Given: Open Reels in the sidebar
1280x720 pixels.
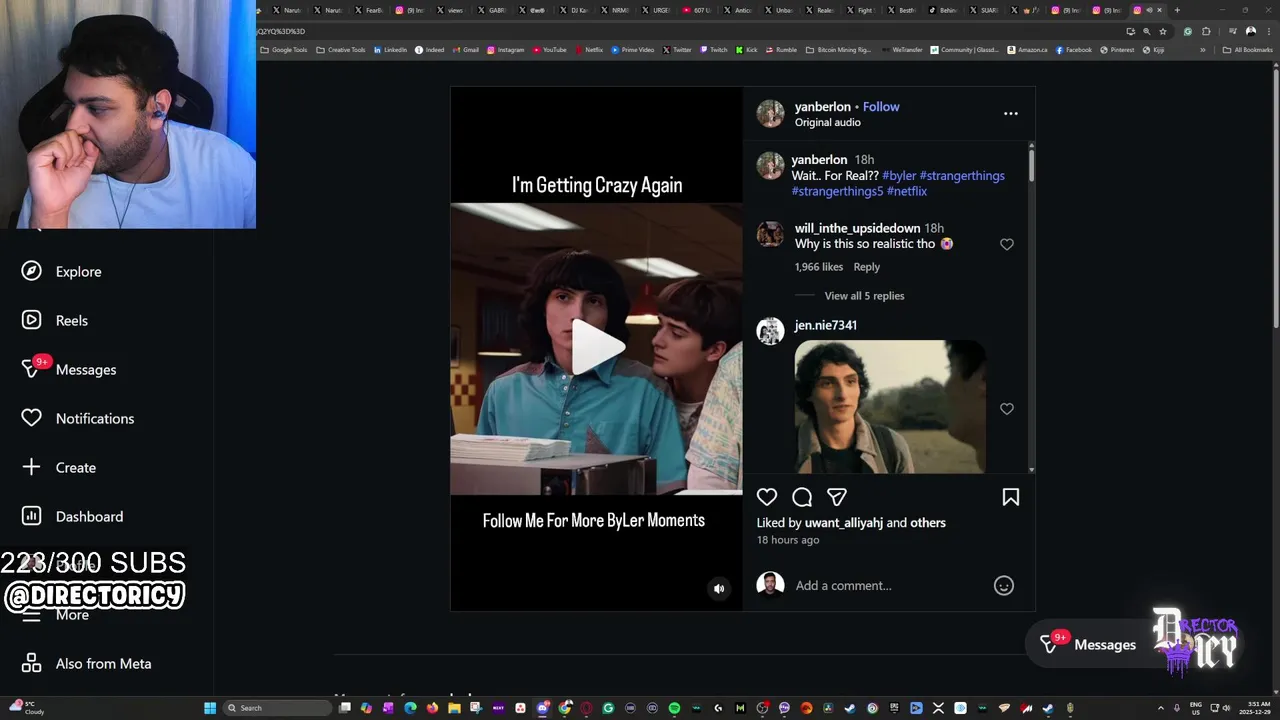Looking at the screenshot, I should click(55, 321).
